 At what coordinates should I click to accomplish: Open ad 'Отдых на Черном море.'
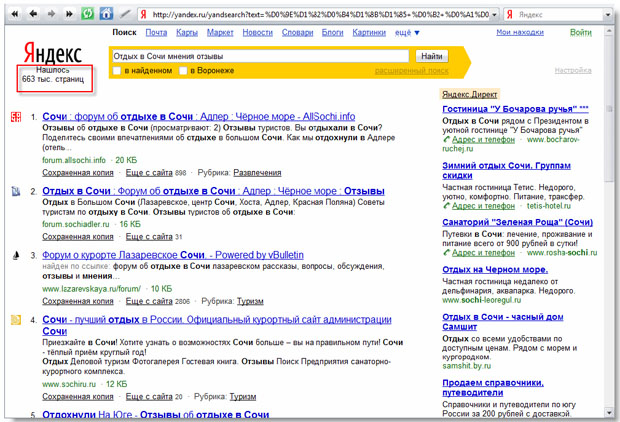point(495,270)
